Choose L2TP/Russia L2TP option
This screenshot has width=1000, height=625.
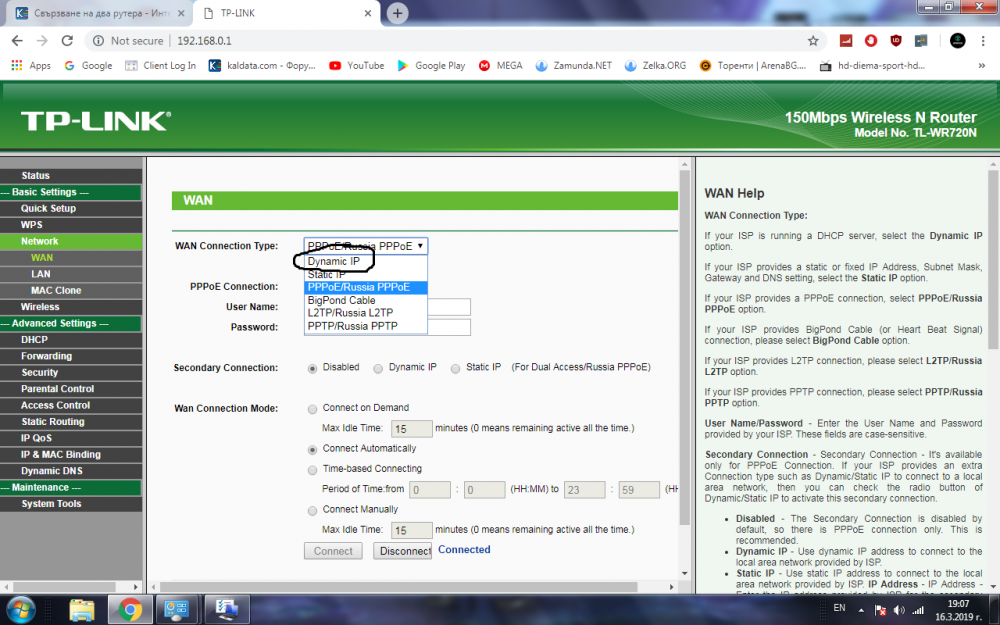click(x=365, y=313)
